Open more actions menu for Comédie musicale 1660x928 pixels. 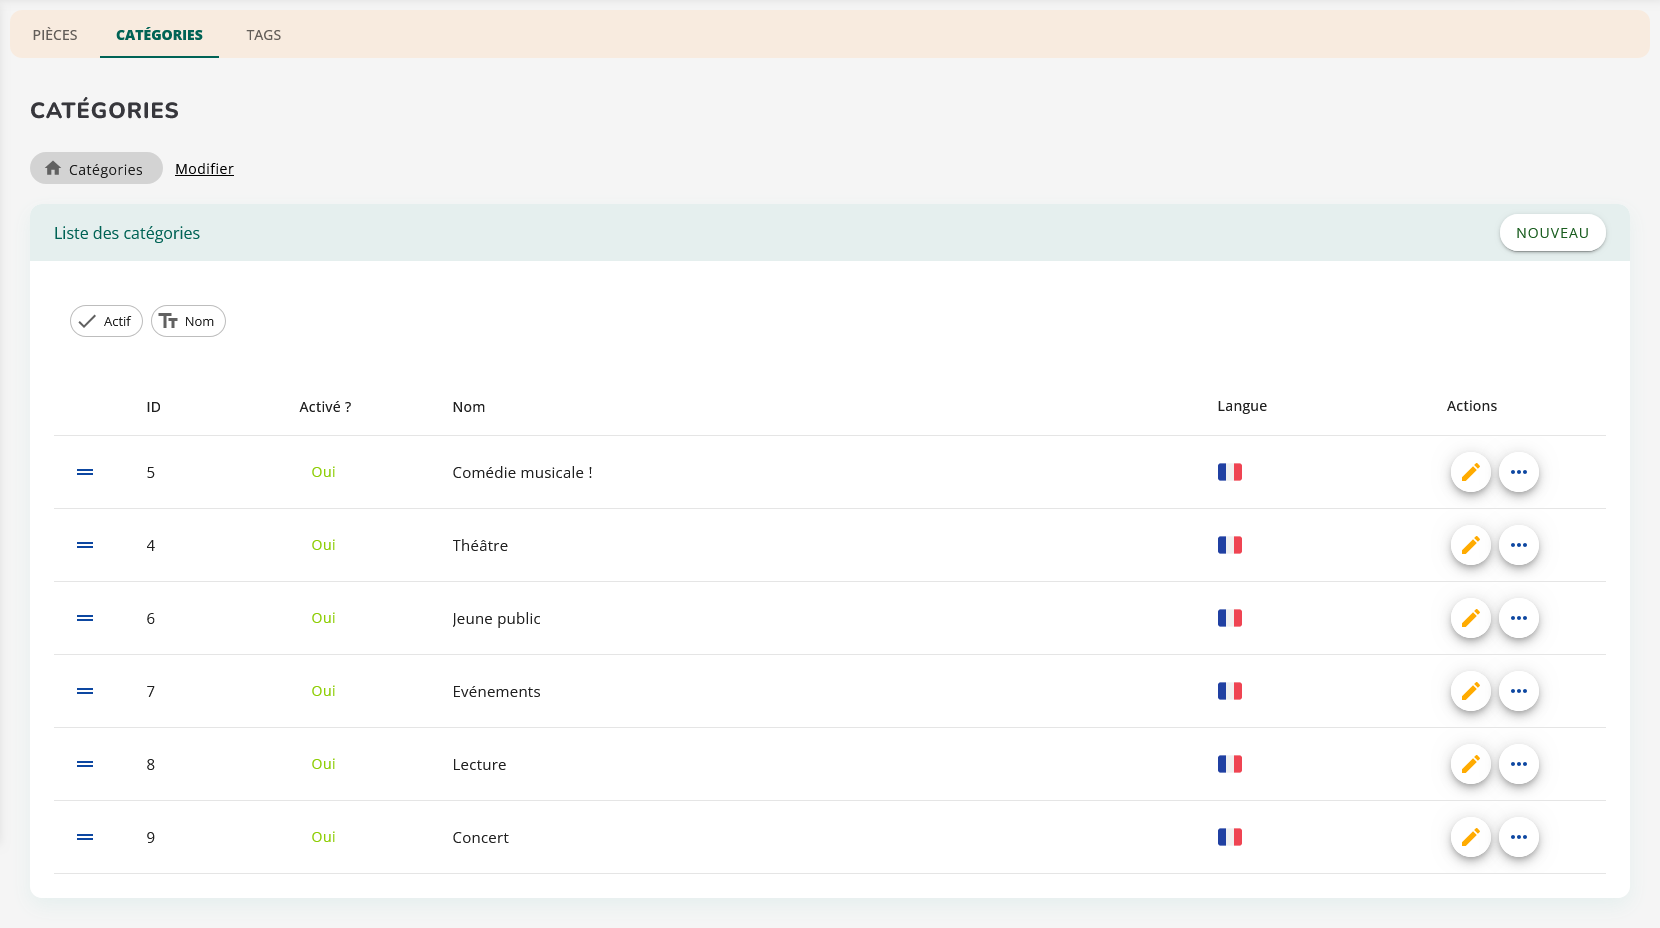tap(1518, 472)
